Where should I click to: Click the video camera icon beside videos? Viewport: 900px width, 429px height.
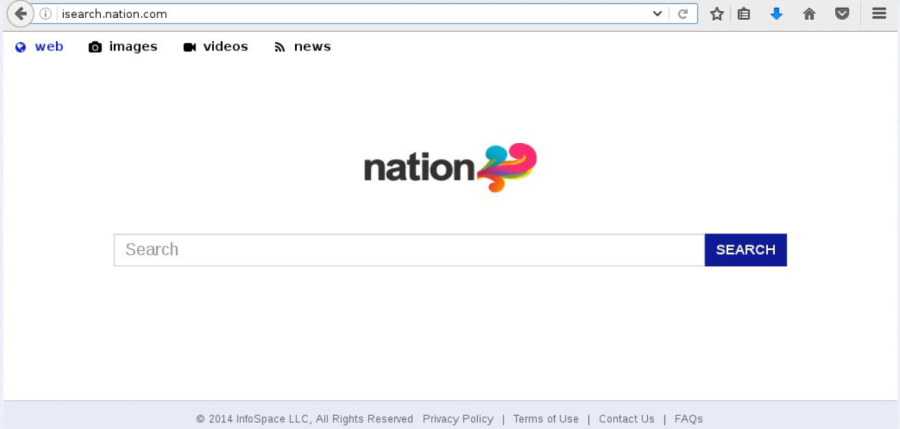(x=189, y=47)
